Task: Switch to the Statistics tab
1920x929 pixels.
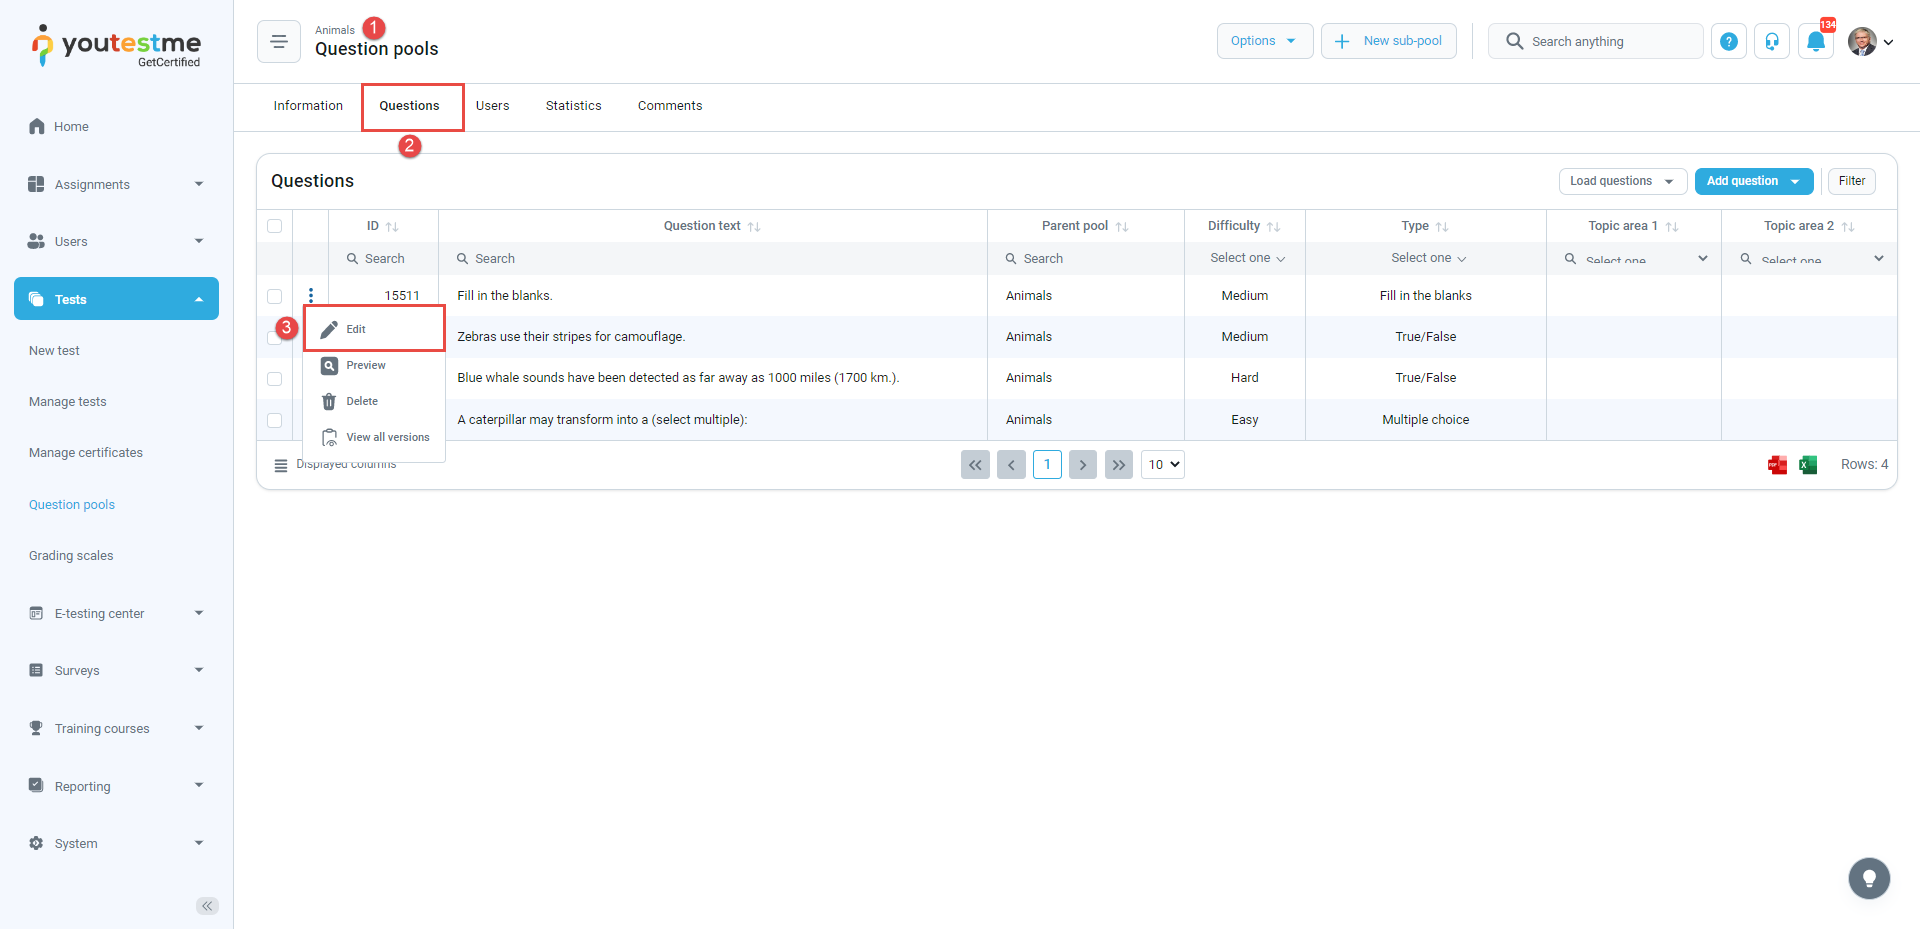Action: [573, 106]
